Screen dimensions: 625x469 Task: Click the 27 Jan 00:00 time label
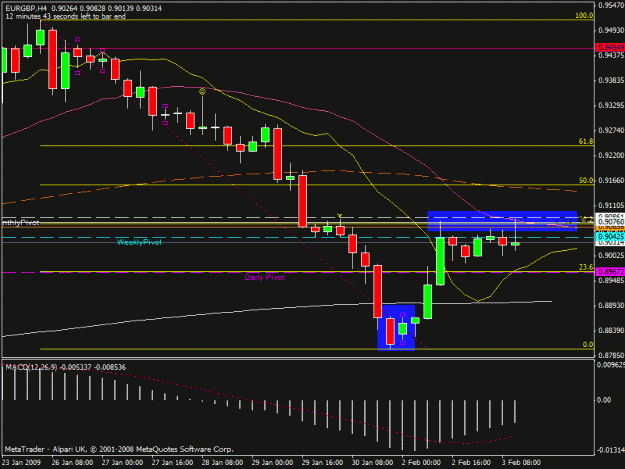[x=122, y=463]
